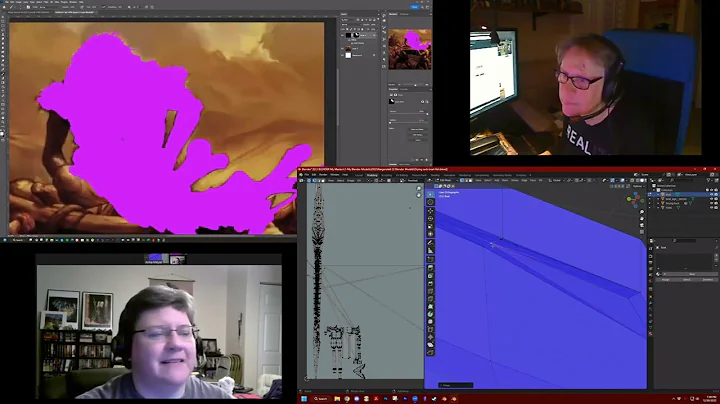Click the pan hand in the 3D viewport gizmos
This screenshot has width=720, height=404.
642,219
